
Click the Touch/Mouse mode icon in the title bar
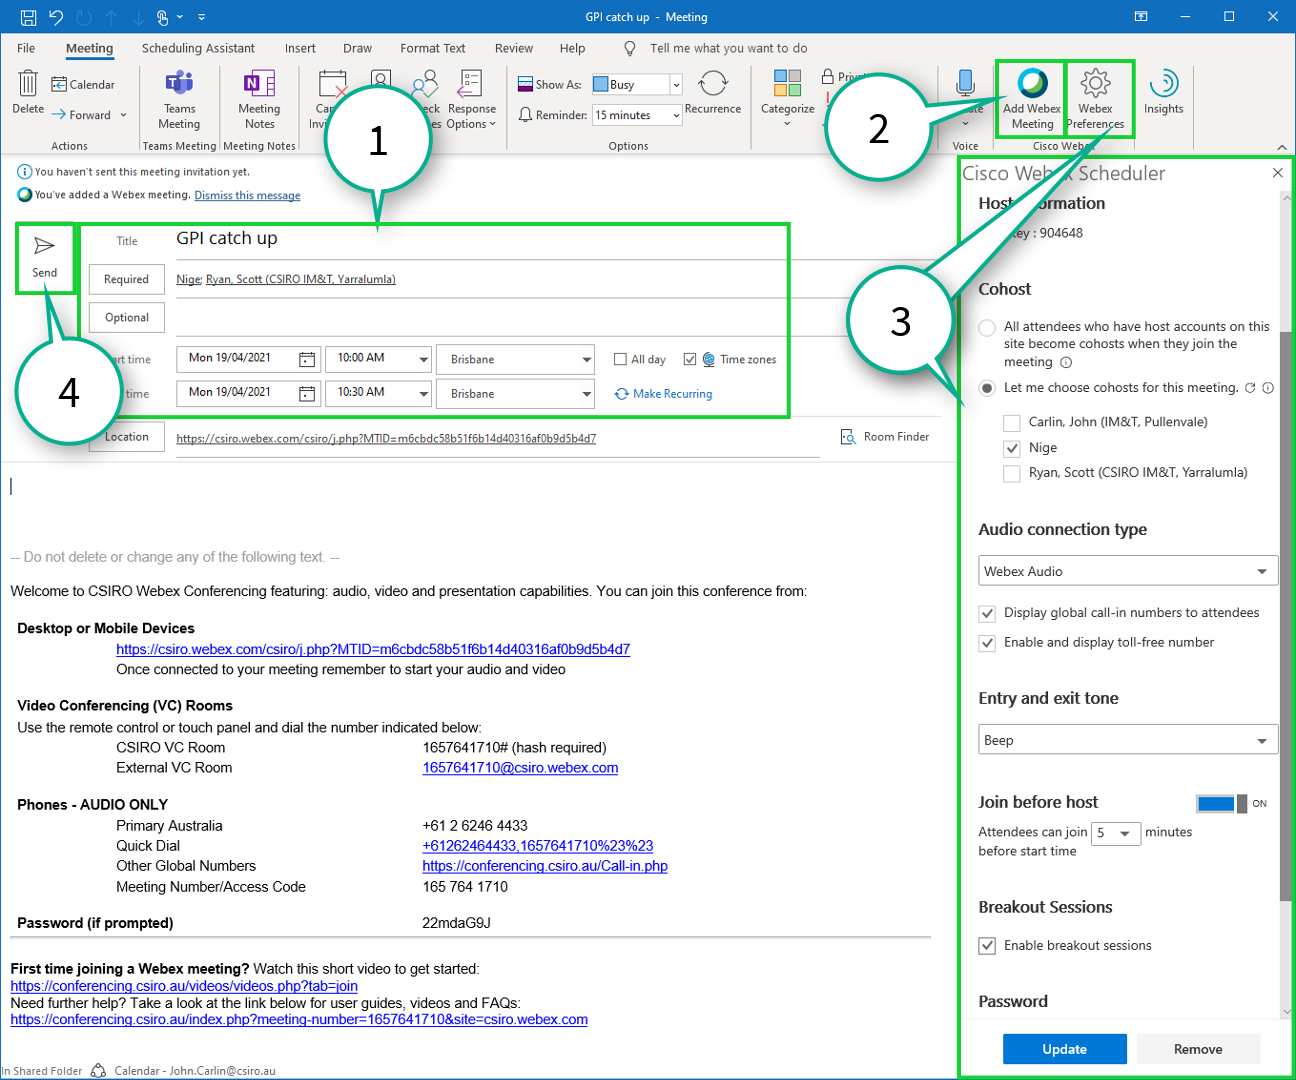pos(162,17)
